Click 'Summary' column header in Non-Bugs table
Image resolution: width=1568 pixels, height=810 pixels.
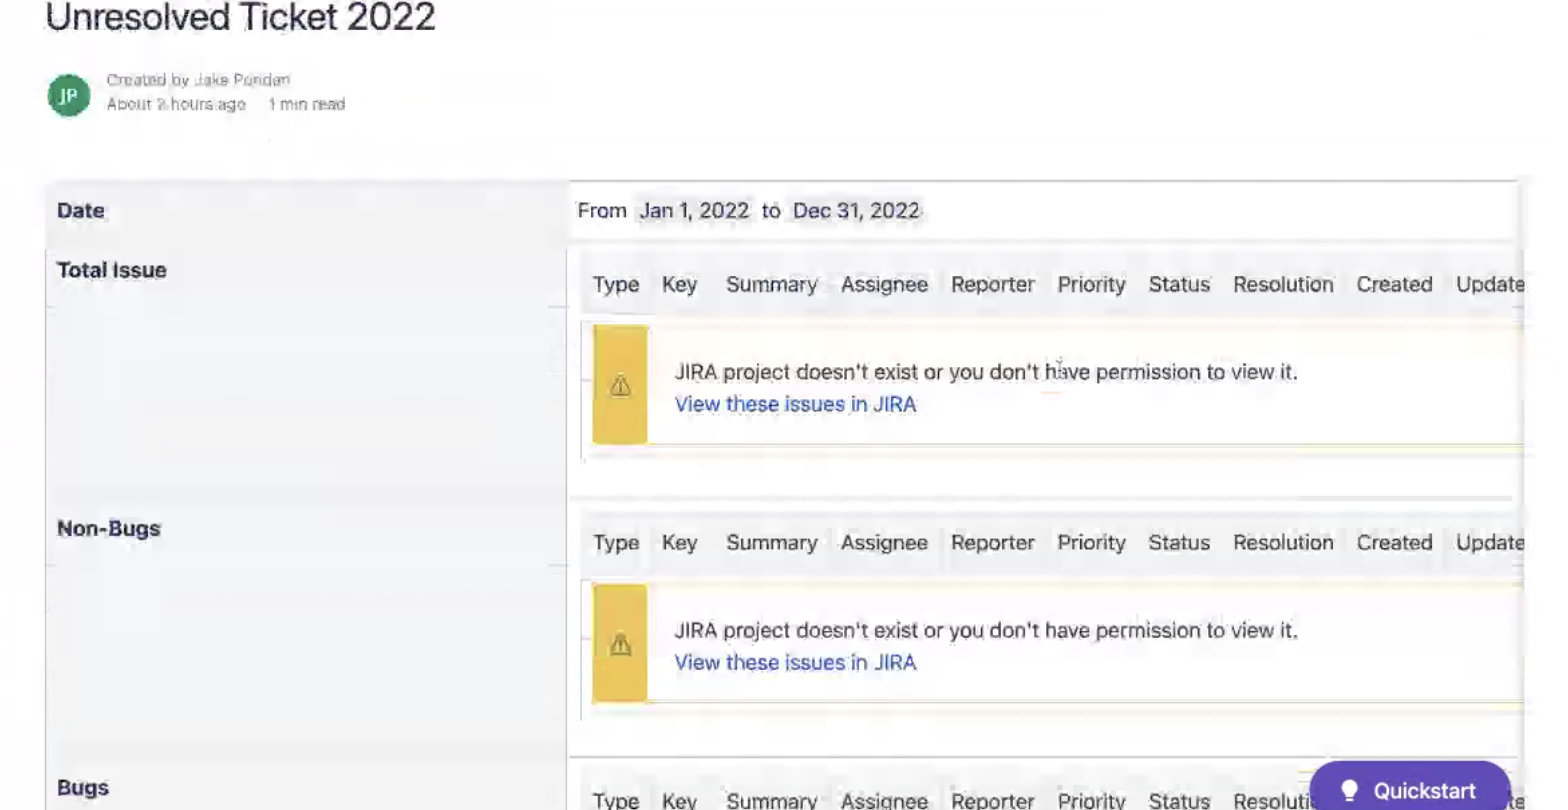coord(772,543)
